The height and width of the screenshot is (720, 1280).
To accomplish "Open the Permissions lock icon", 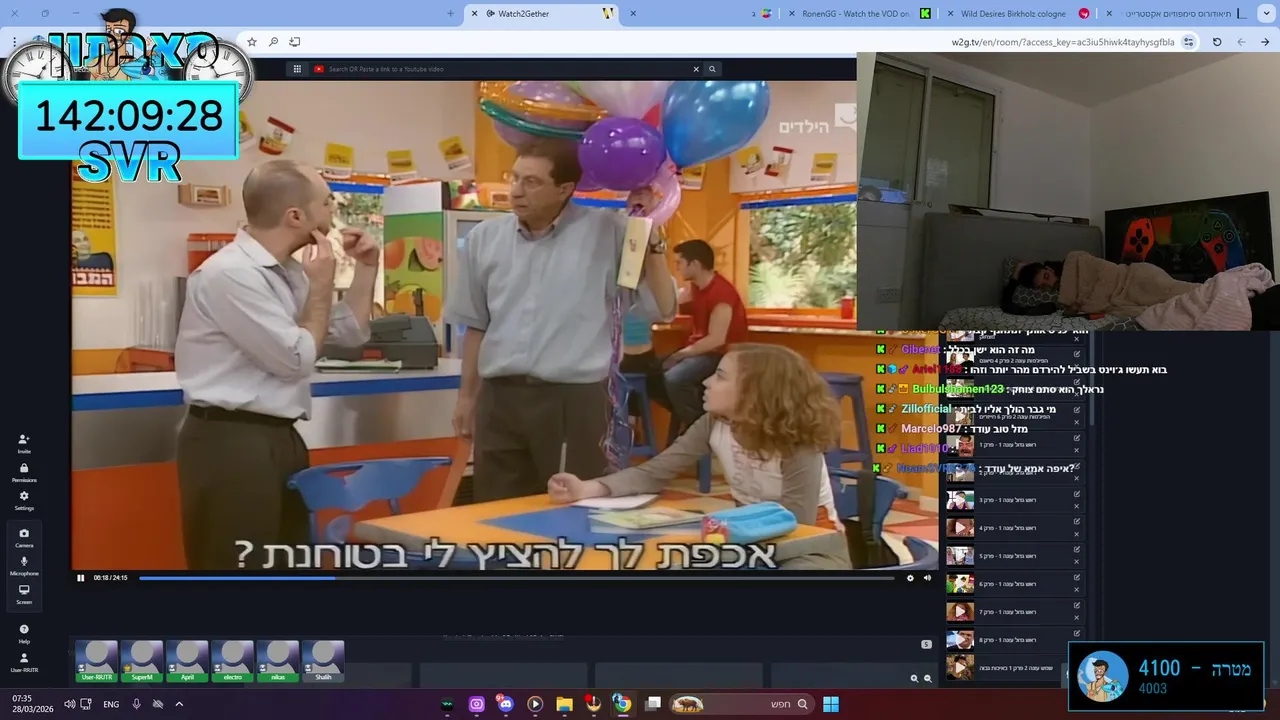I will pyautogui.click(x=24, y=472).
